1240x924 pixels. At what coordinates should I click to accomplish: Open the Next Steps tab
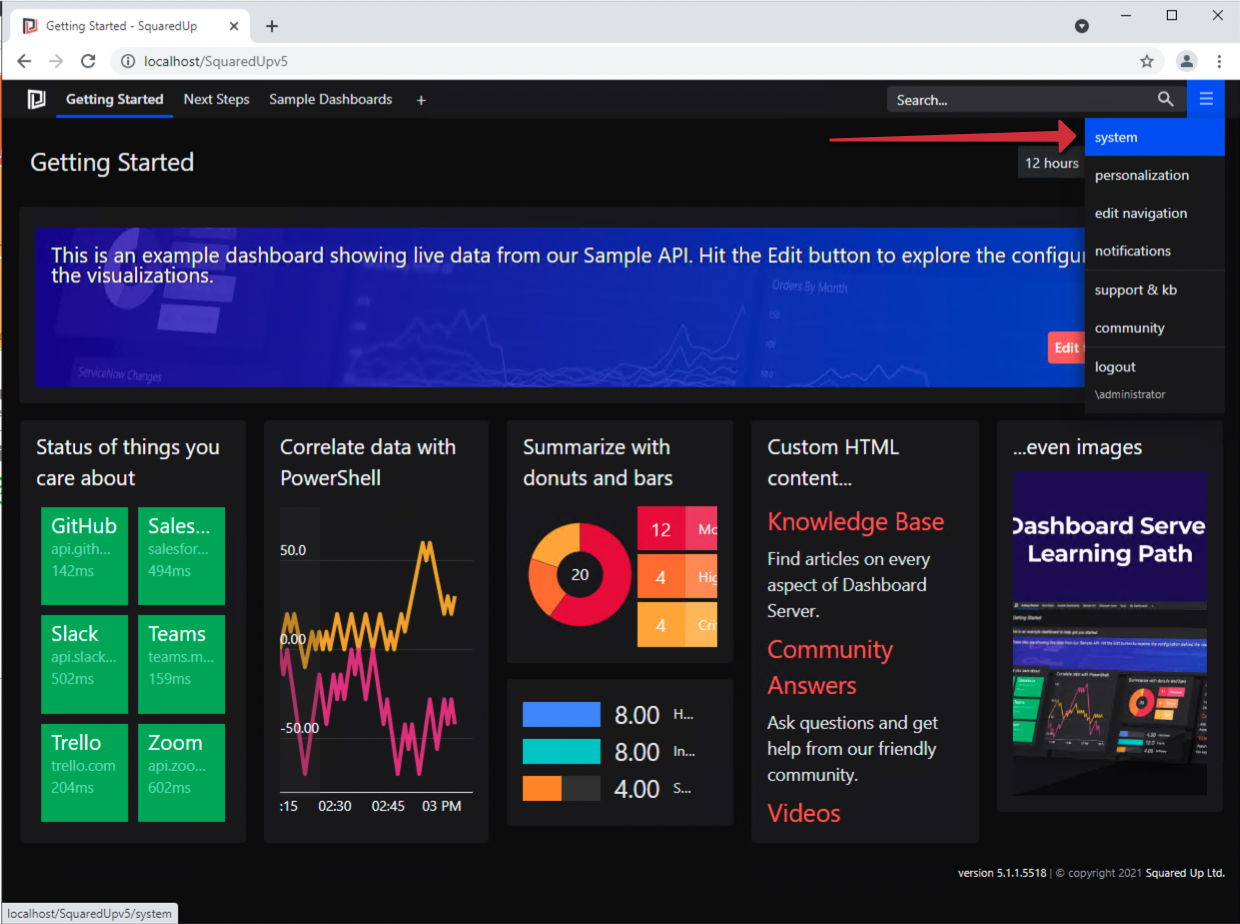(x=216, y=100)
